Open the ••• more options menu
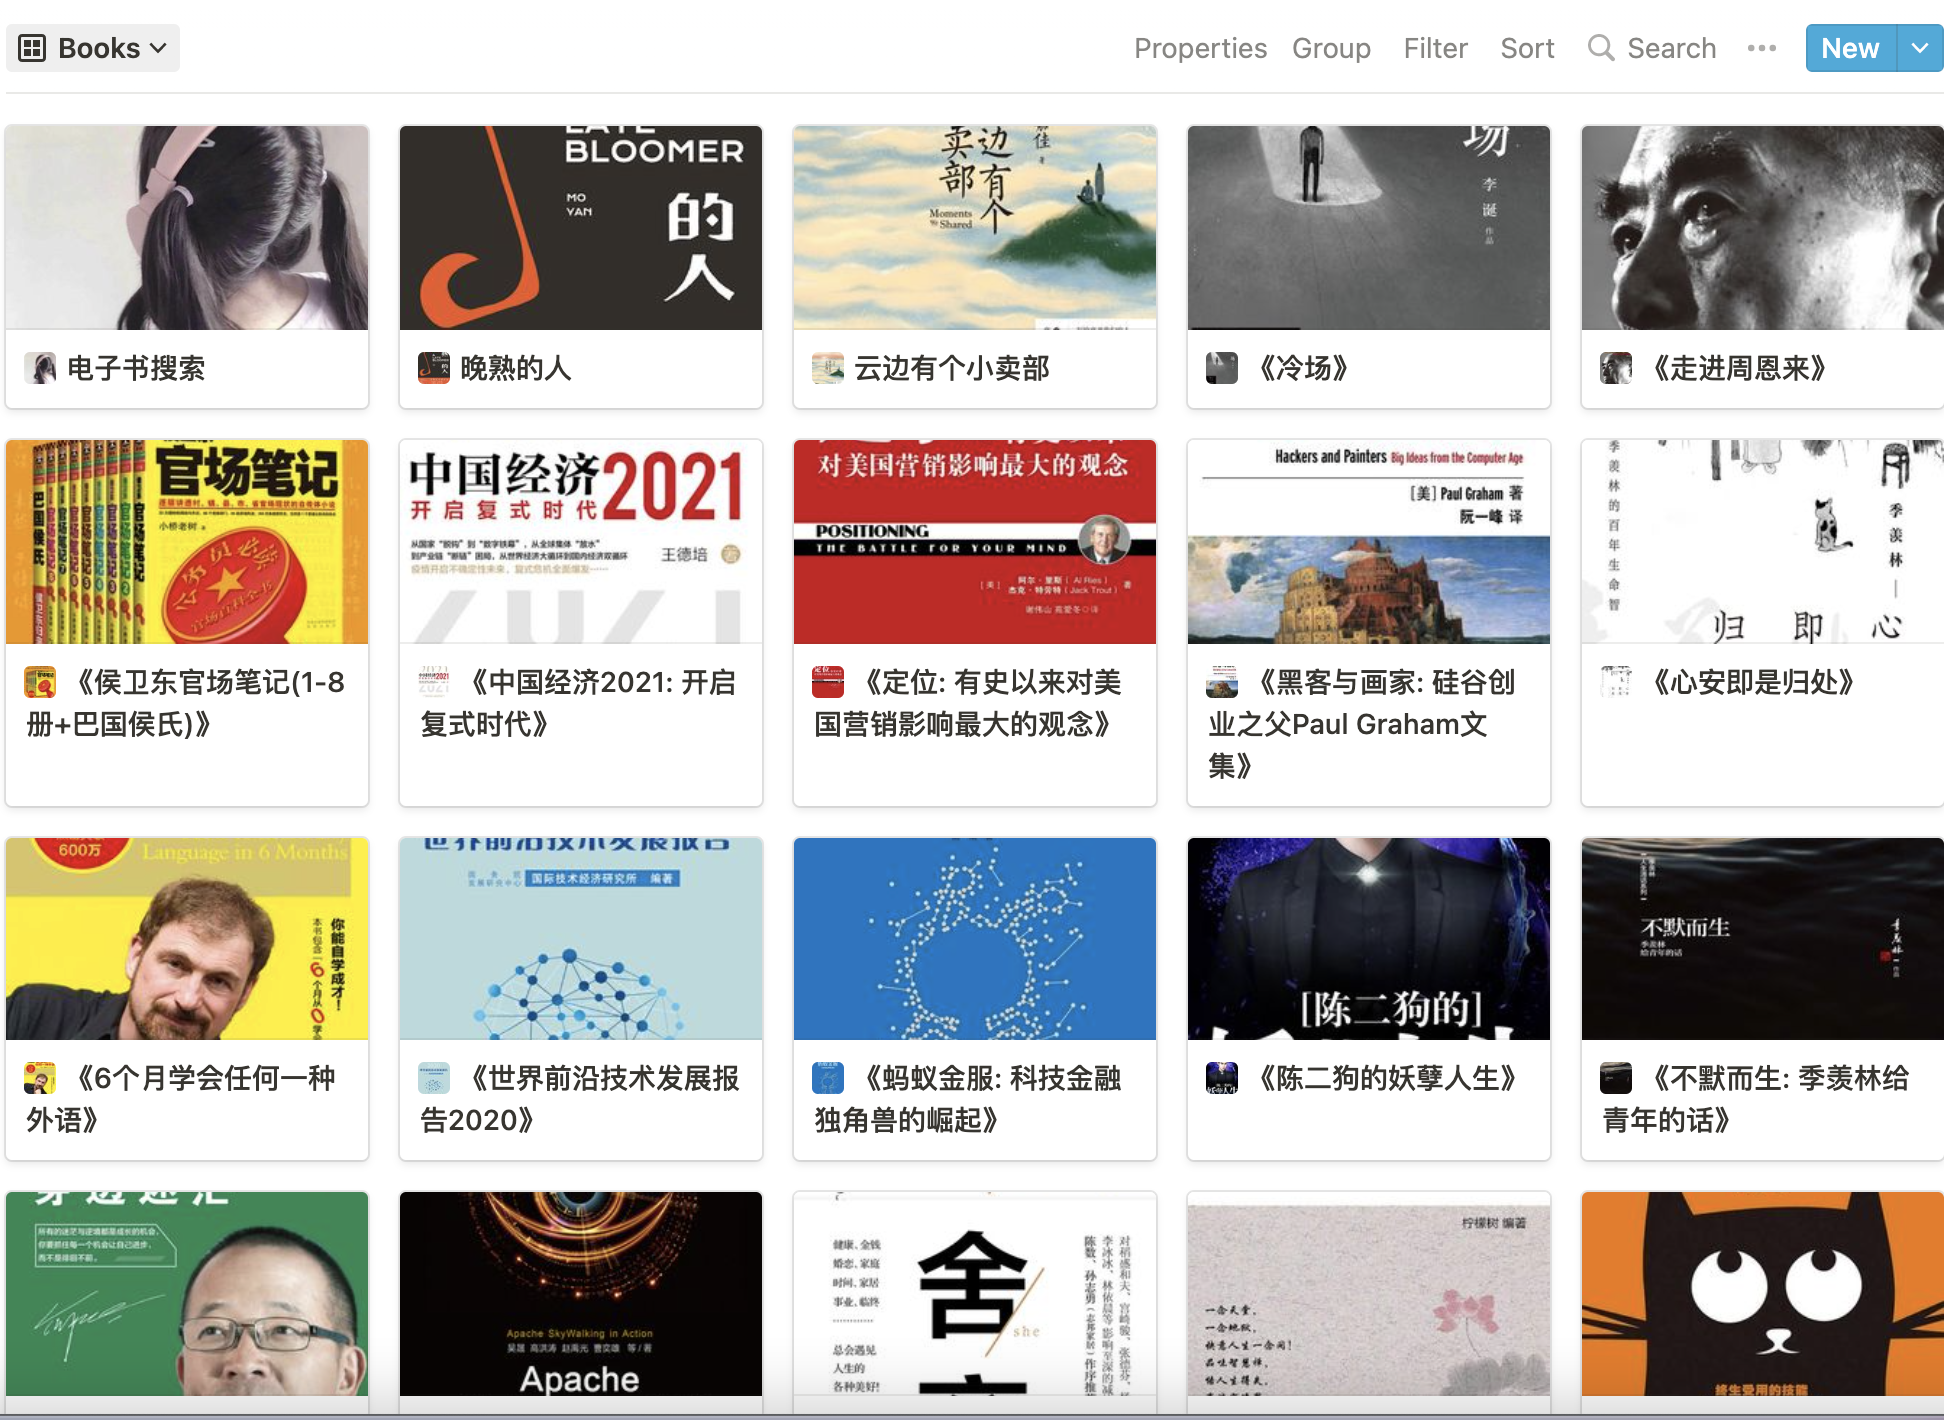The width and height of the screenshot is (1944, 1420). 1762,47
